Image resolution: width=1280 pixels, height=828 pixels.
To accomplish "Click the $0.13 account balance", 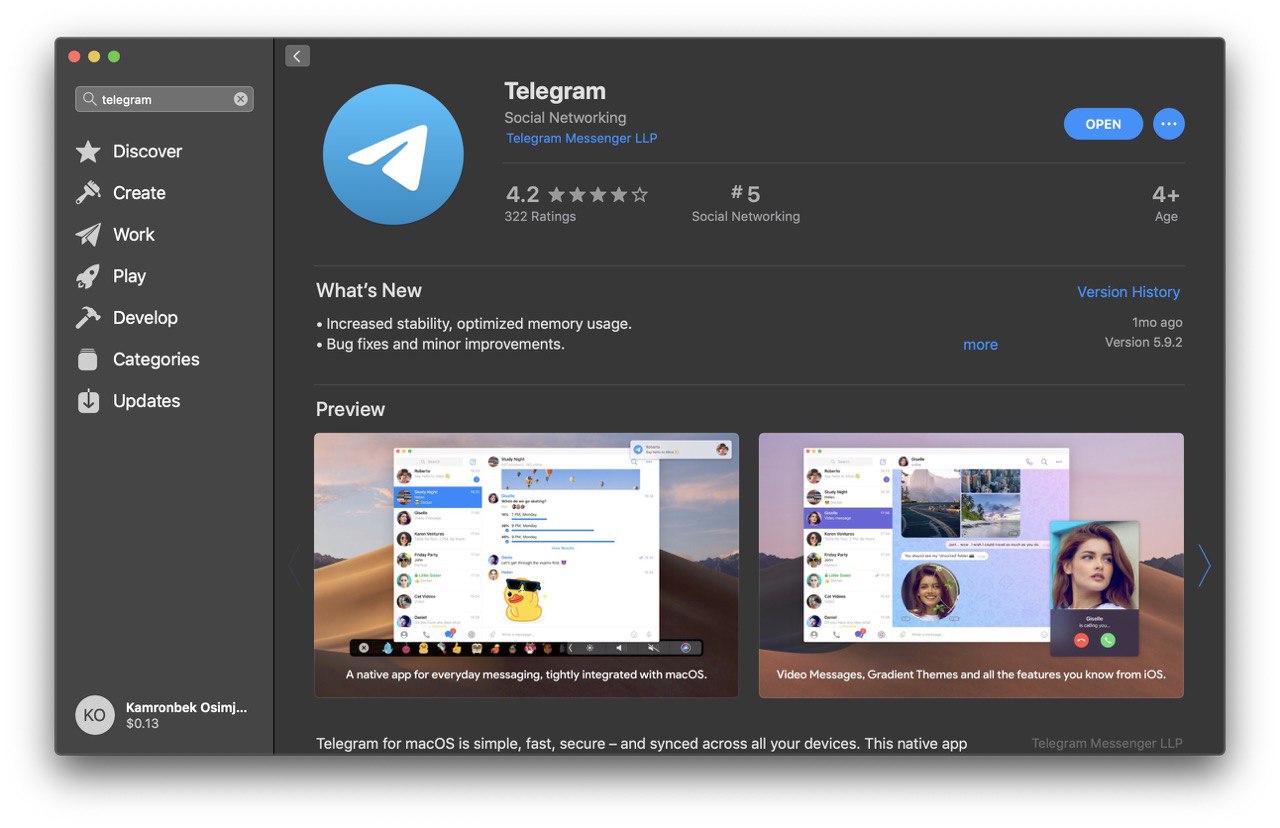I will (x=142, y=724).
